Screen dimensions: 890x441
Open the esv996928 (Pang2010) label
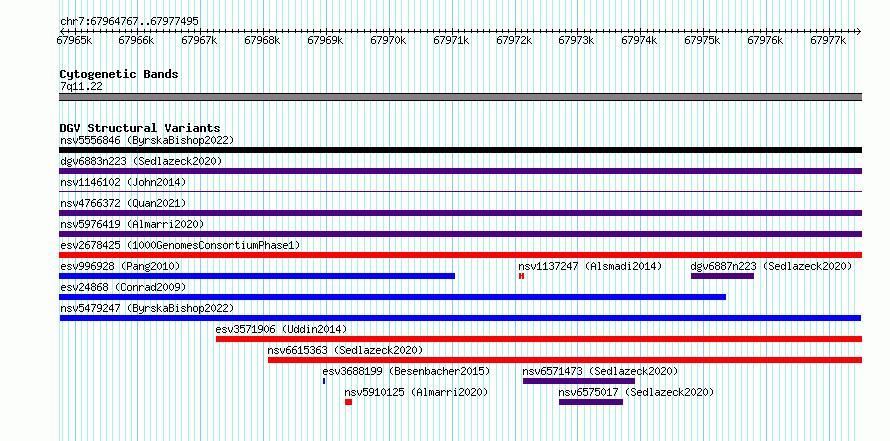(120, 266)
